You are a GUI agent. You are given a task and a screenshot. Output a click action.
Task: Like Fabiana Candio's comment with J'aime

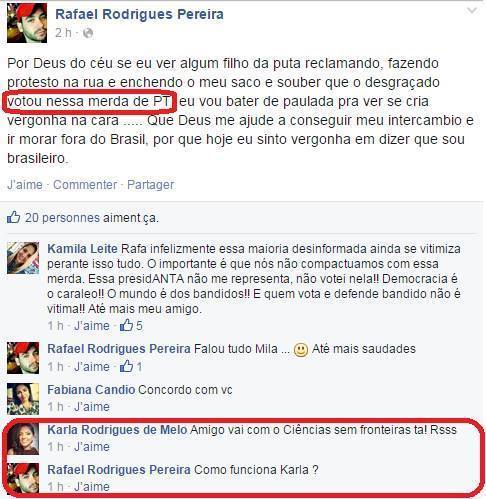[x=92, y=407]
